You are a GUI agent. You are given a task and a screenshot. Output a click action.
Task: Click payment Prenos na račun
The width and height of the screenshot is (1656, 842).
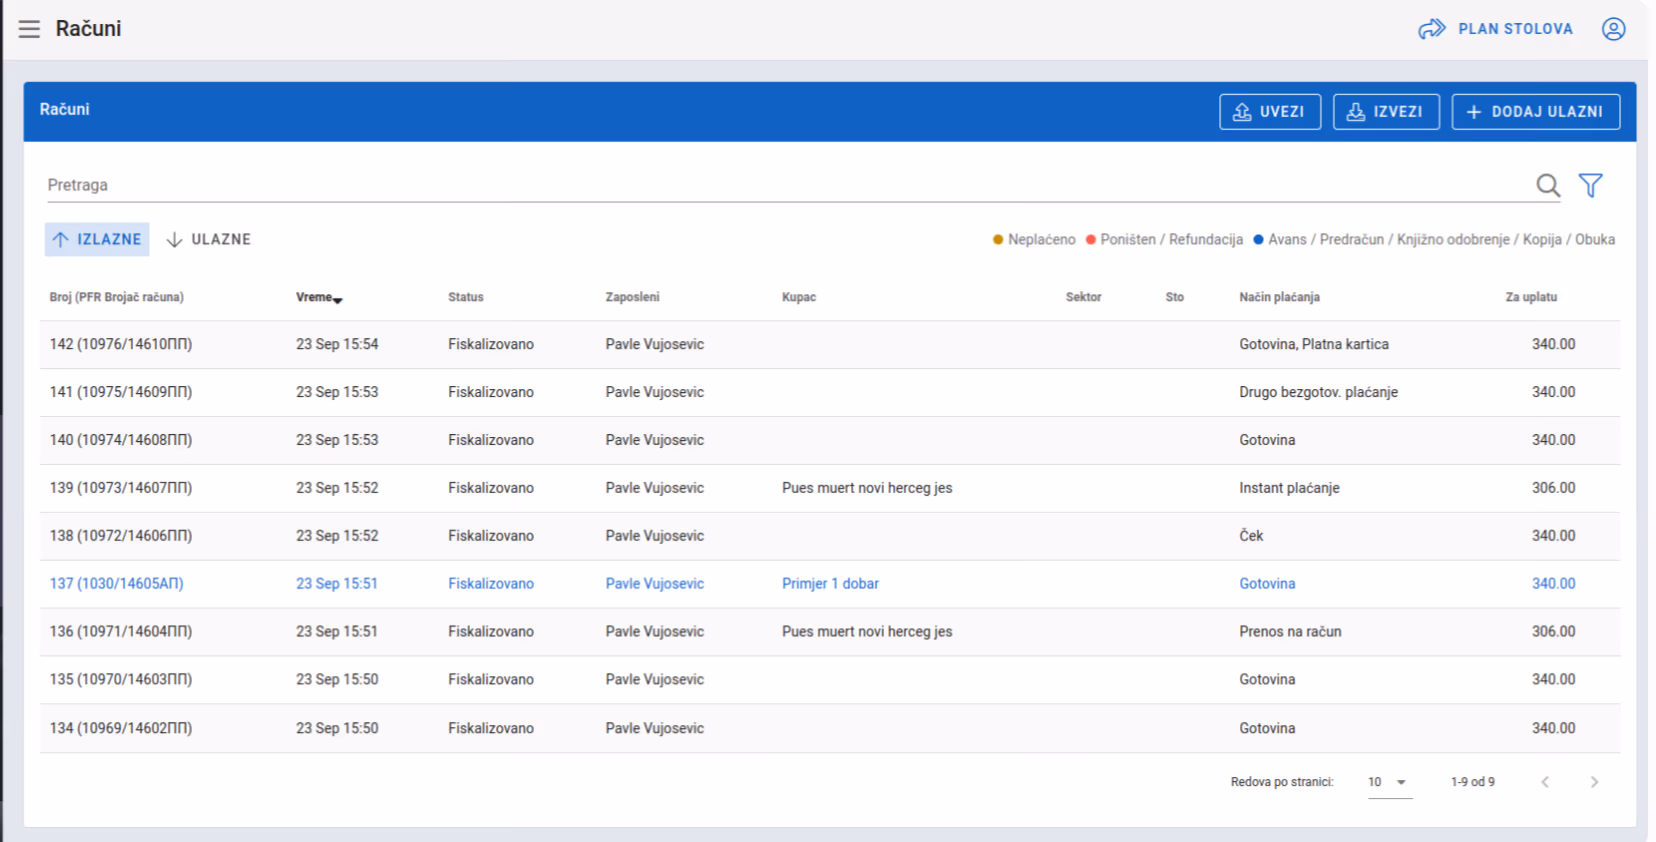point(1290,632)
